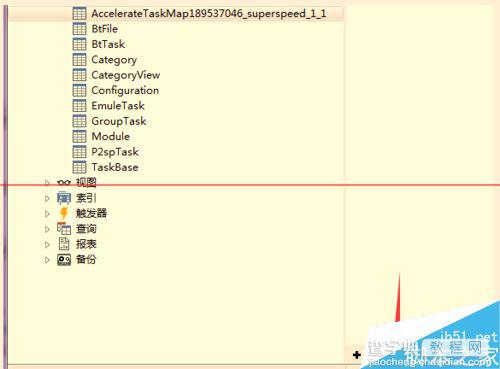Image resolution: width=500 pixels, height=369 pixels.
Task: Click the Configuration table icon
Action: pyautogui.click(x=79, y=90)
